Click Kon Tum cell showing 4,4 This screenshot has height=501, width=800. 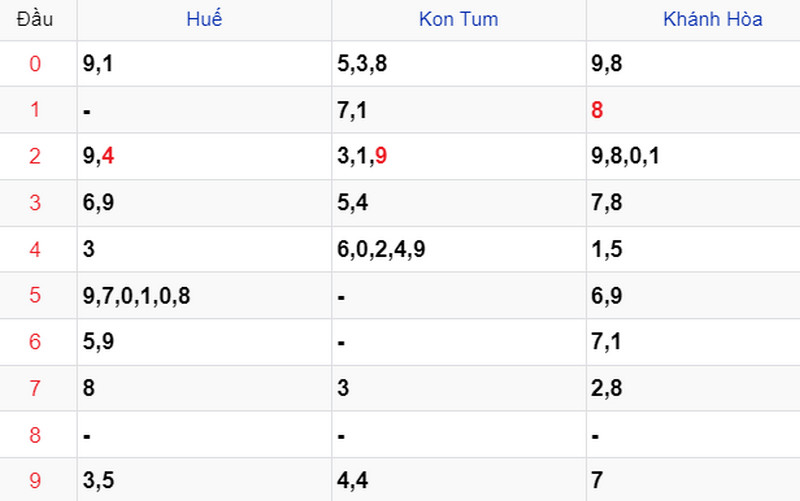tap(459, 480)
